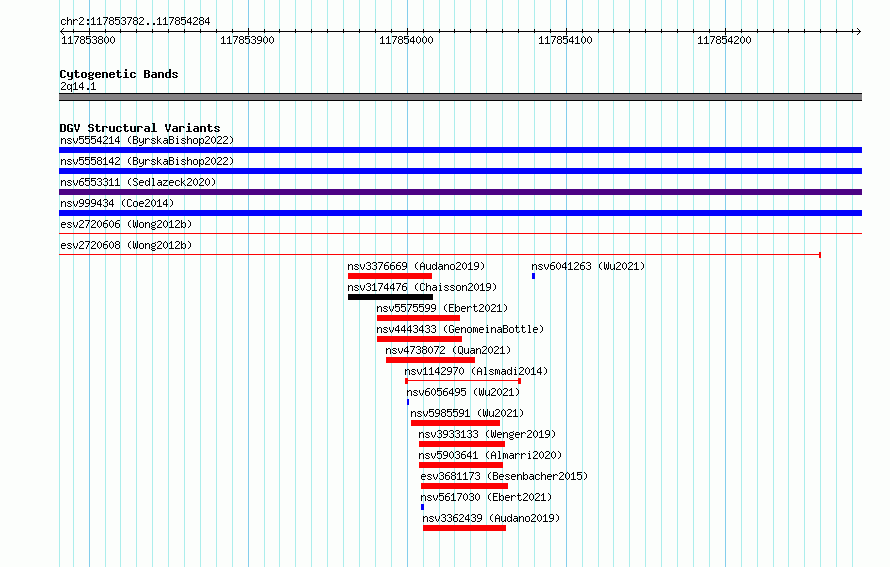Click thin red line of esv2720606

pyautogui.click(x=460, y=233)
